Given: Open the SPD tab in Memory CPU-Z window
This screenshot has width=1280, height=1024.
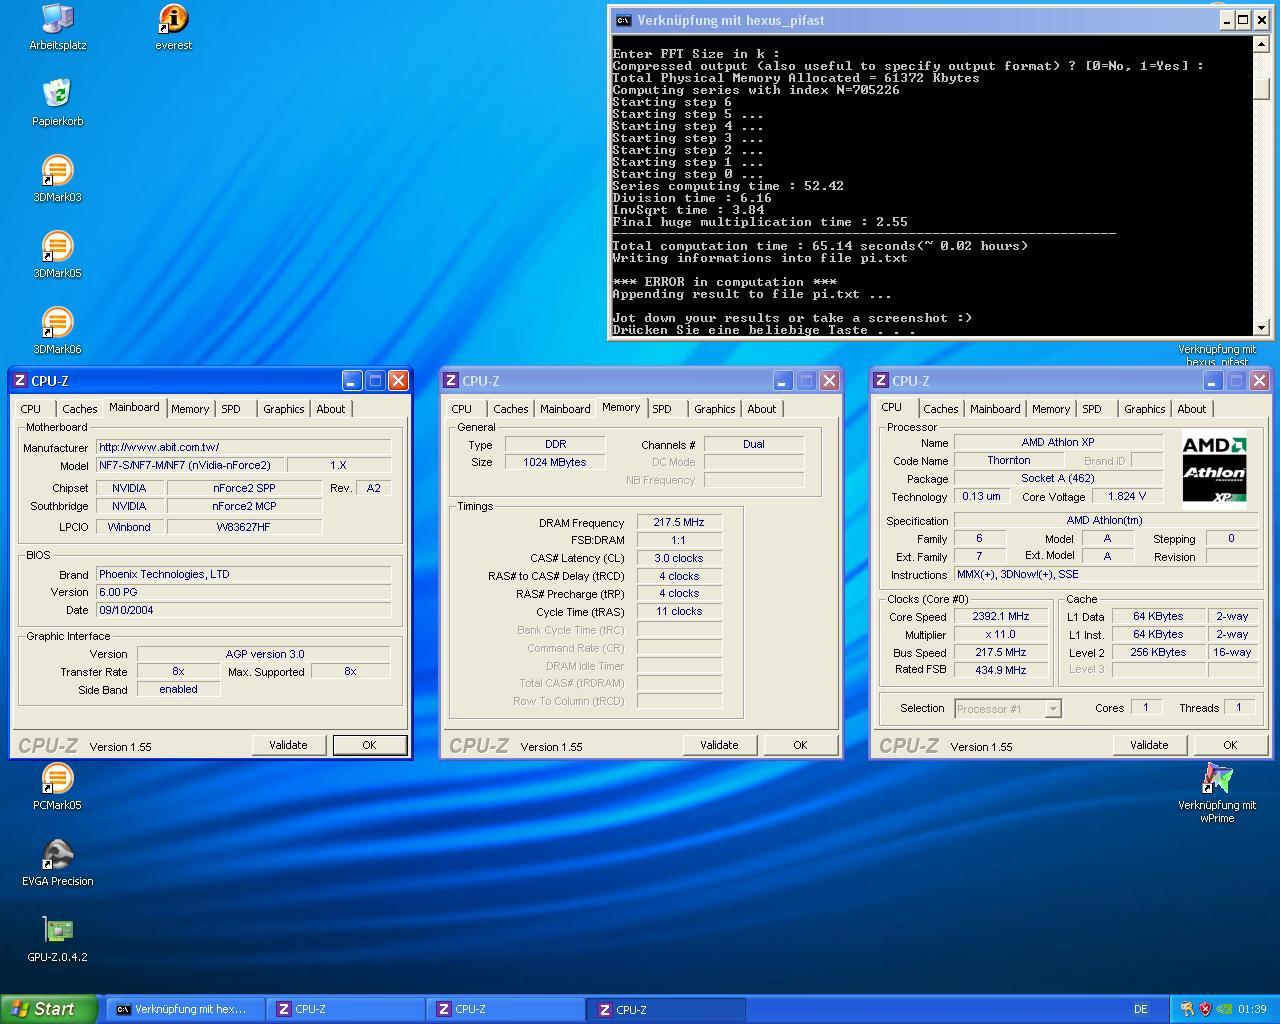Looking at the screenshot, I should click(662, 409).
